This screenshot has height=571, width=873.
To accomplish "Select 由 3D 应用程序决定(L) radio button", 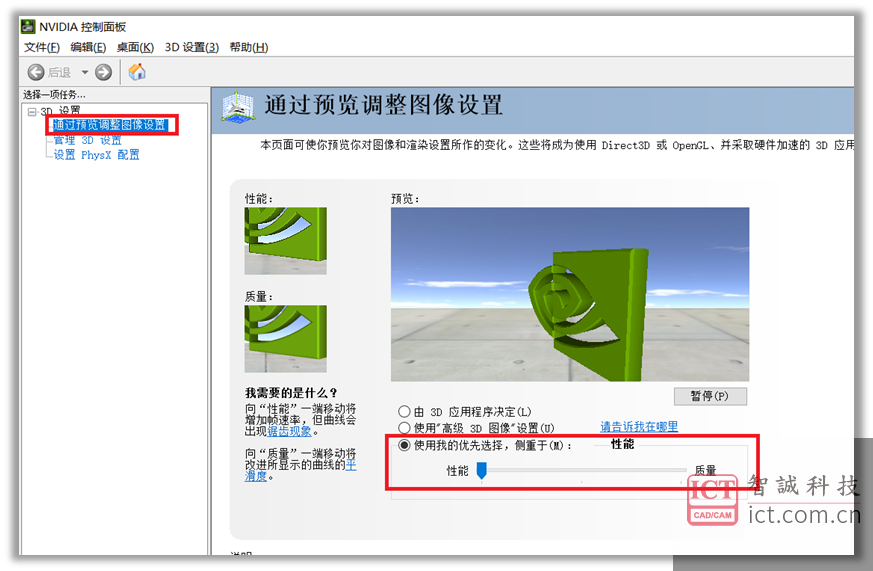I will pyautogui.click(x=404, y=412).
